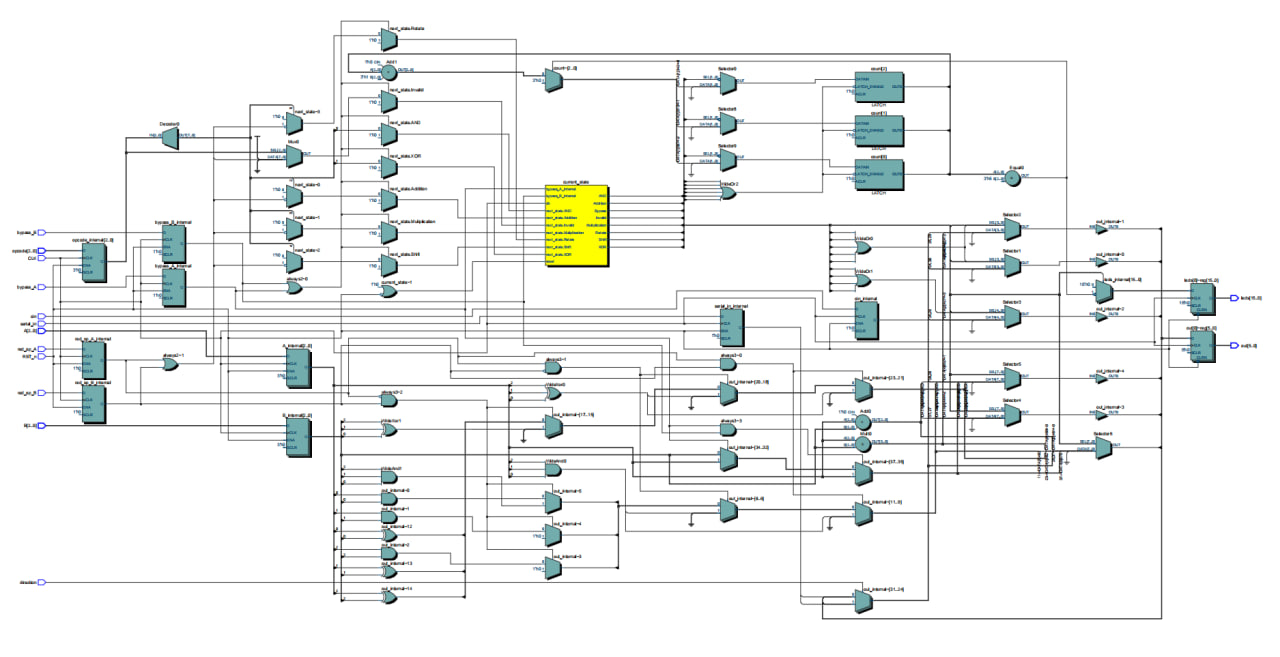Click the direction input pin at bottom left
Viewport: 1280px width, 657px height.
coord(41,582)
